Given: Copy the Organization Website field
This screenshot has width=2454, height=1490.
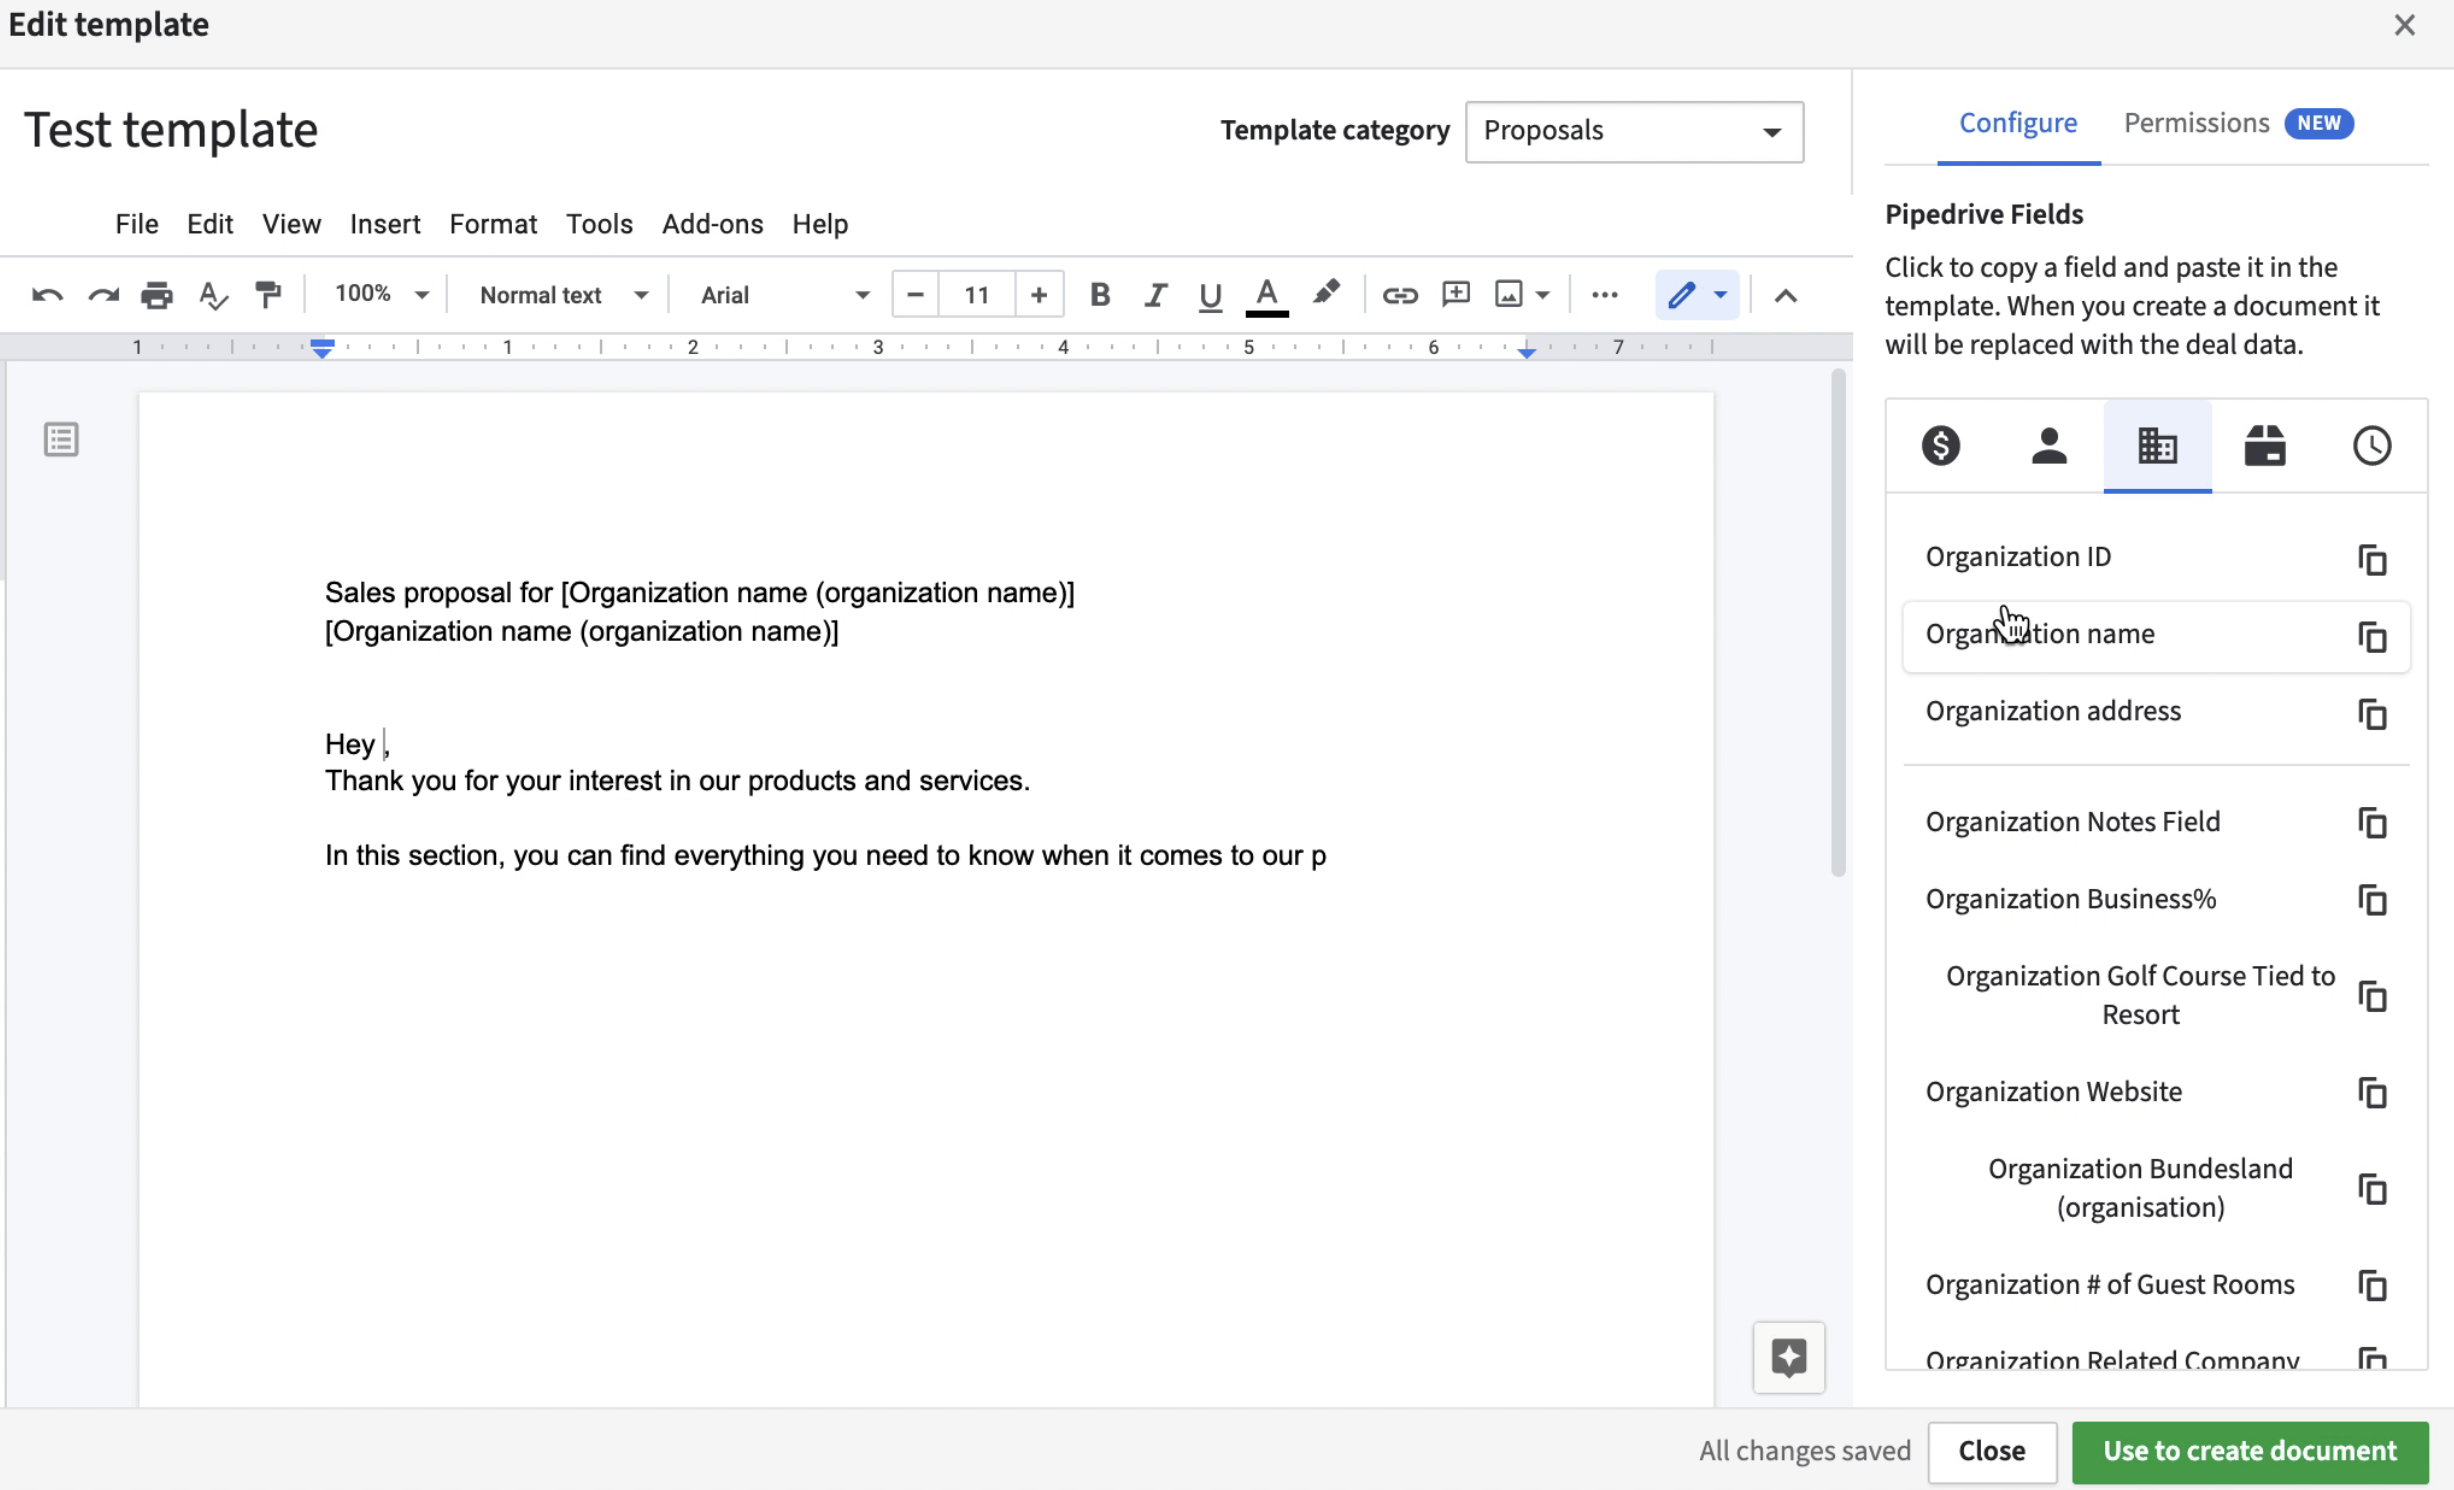Looking at the screenshot, I should [2372, 1093].
